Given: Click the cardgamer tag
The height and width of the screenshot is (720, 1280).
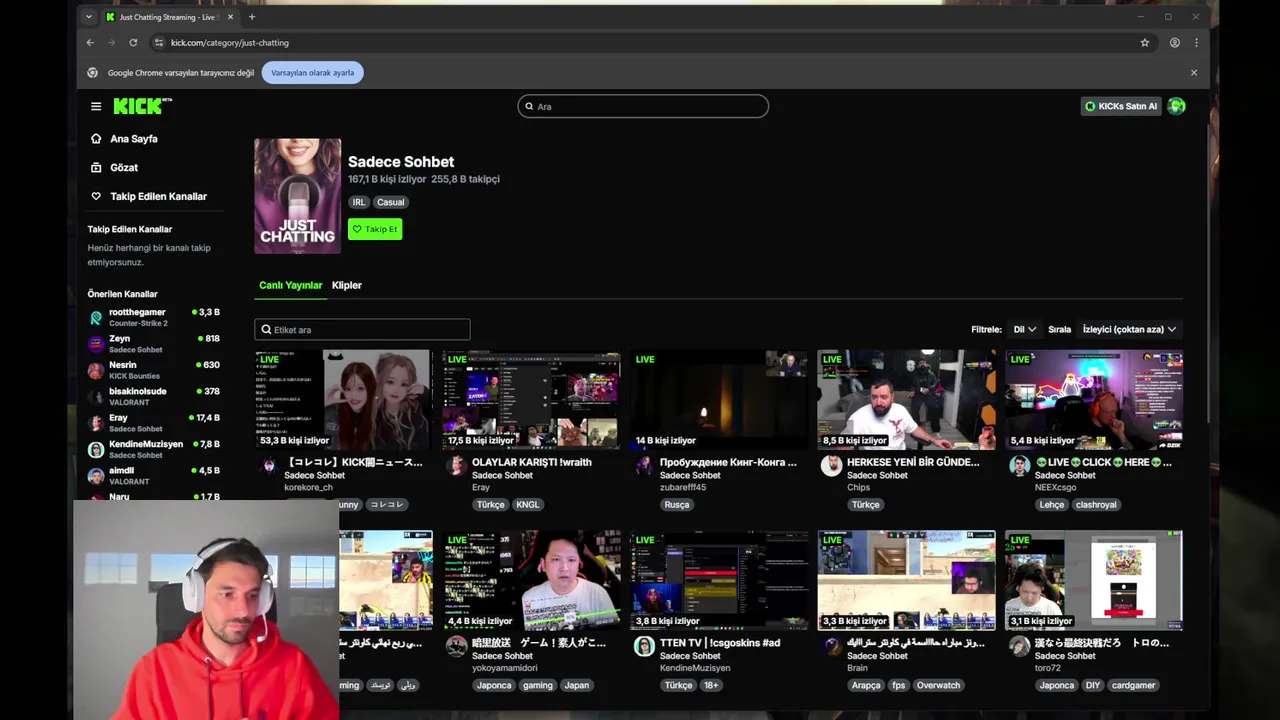Looking at the screenshot, I should coord(1133,686).
